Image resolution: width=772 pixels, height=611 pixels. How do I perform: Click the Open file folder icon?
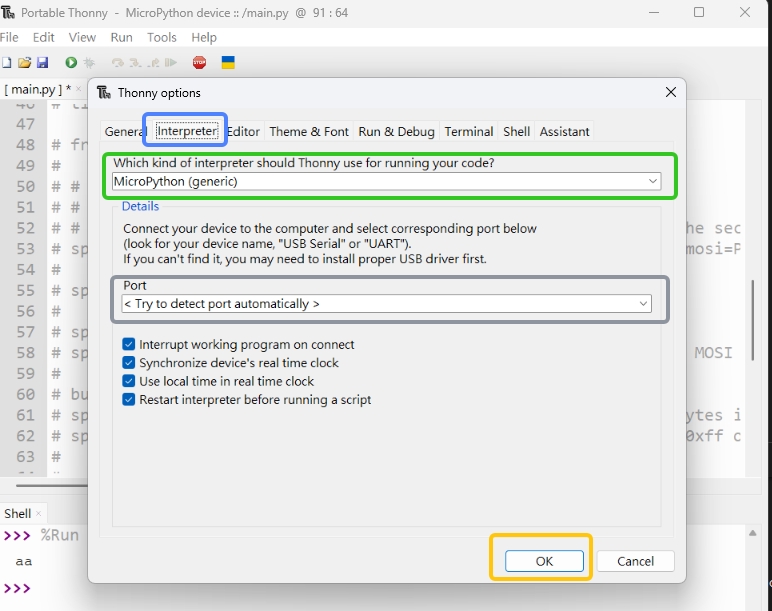(24, 63)
